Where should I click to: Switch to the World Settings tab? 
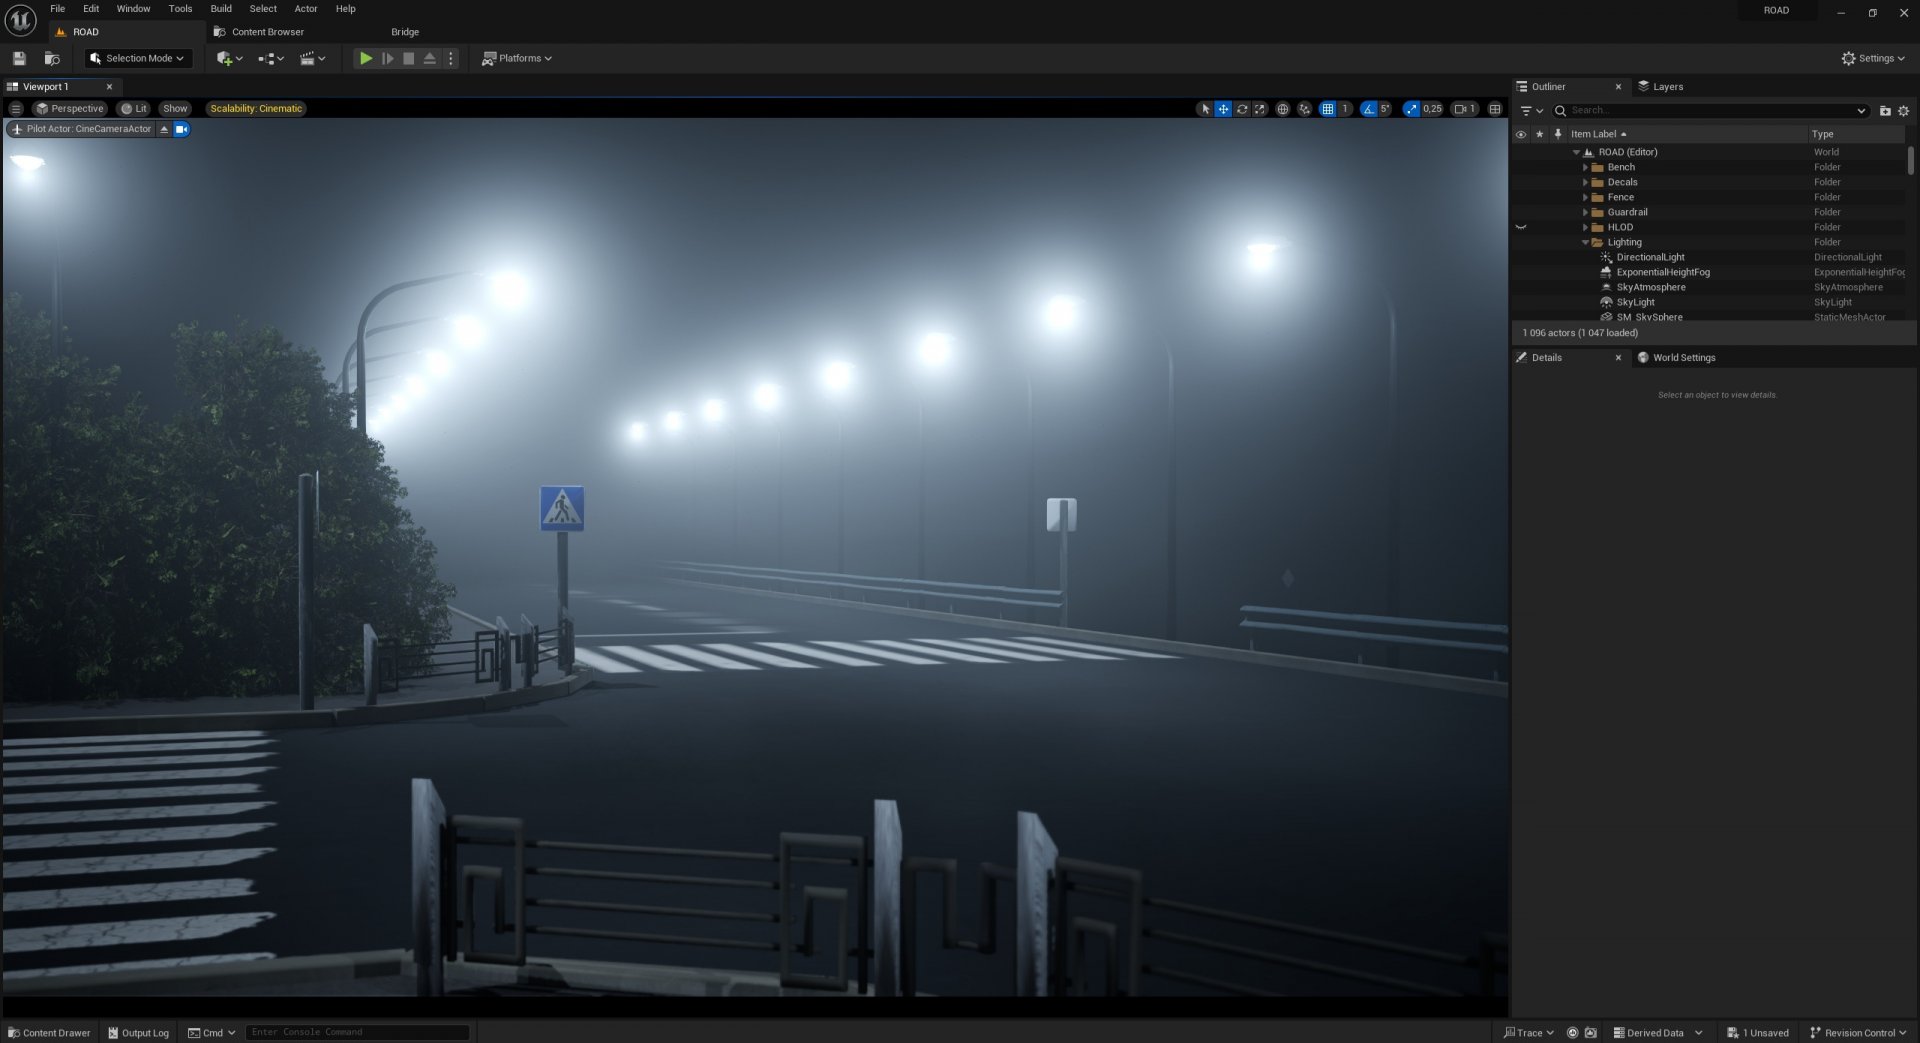pyautogui.click(x=1683, y=358)
